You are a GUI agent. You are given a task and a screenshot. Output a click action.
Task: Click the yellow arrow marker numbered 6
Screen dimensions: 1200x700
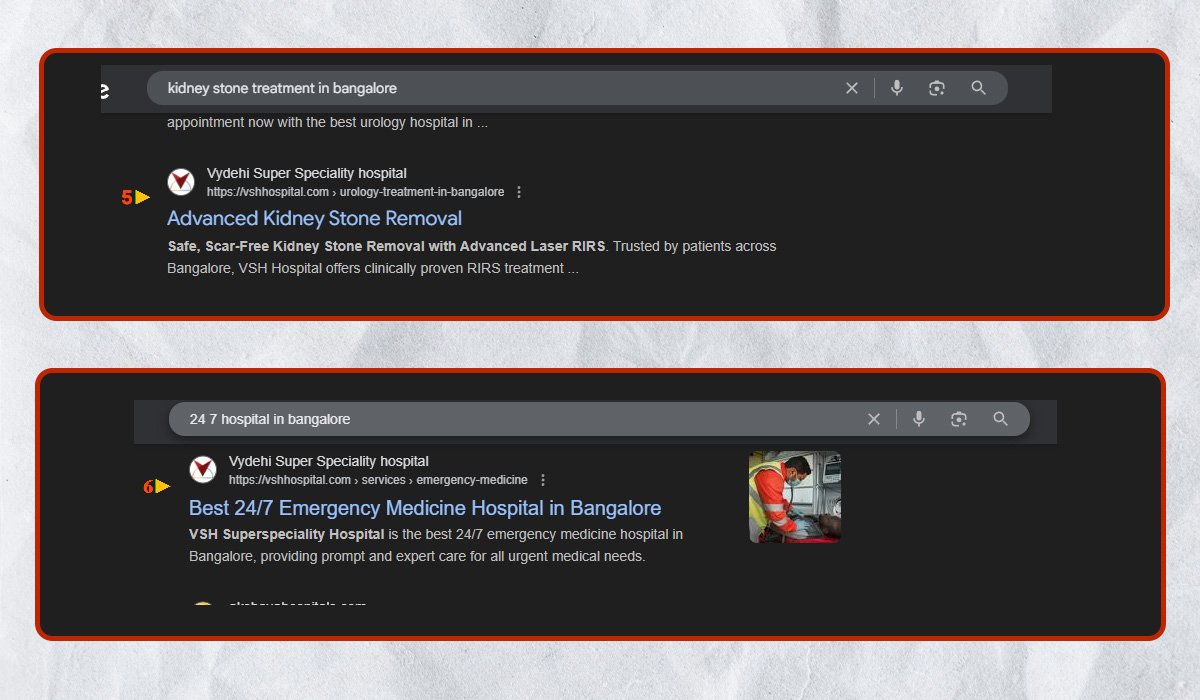point(162,487)
